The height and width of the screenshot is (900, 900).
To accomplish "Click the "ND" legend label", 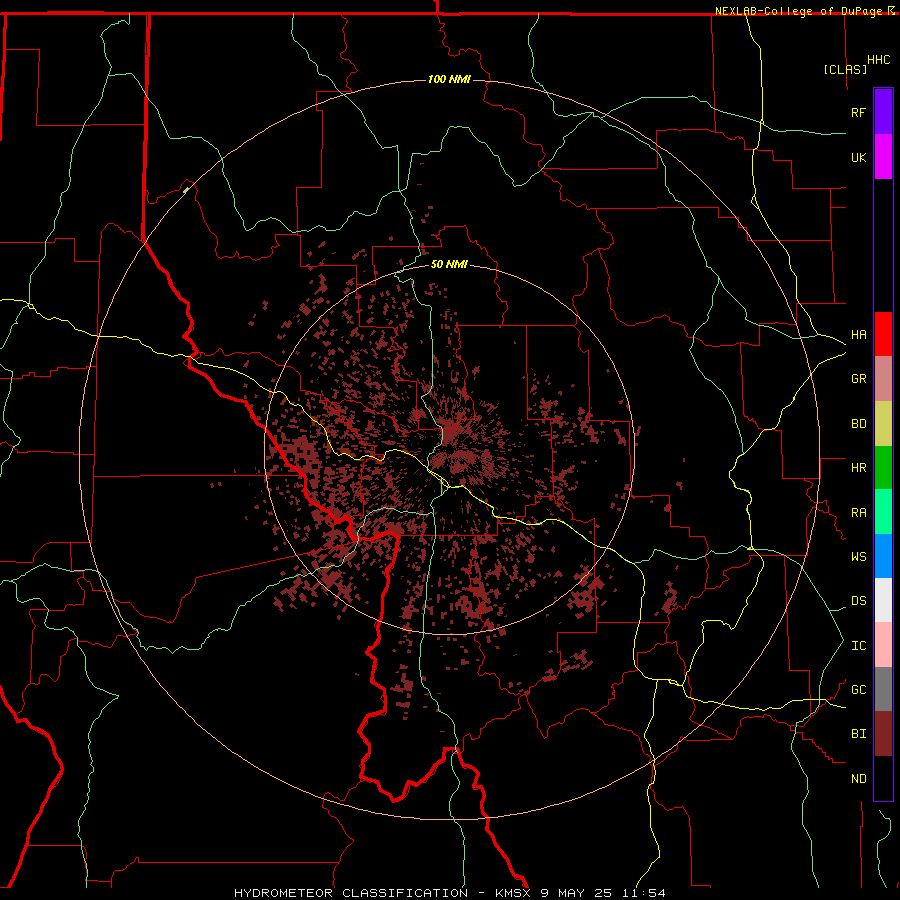I will [858, 779].
